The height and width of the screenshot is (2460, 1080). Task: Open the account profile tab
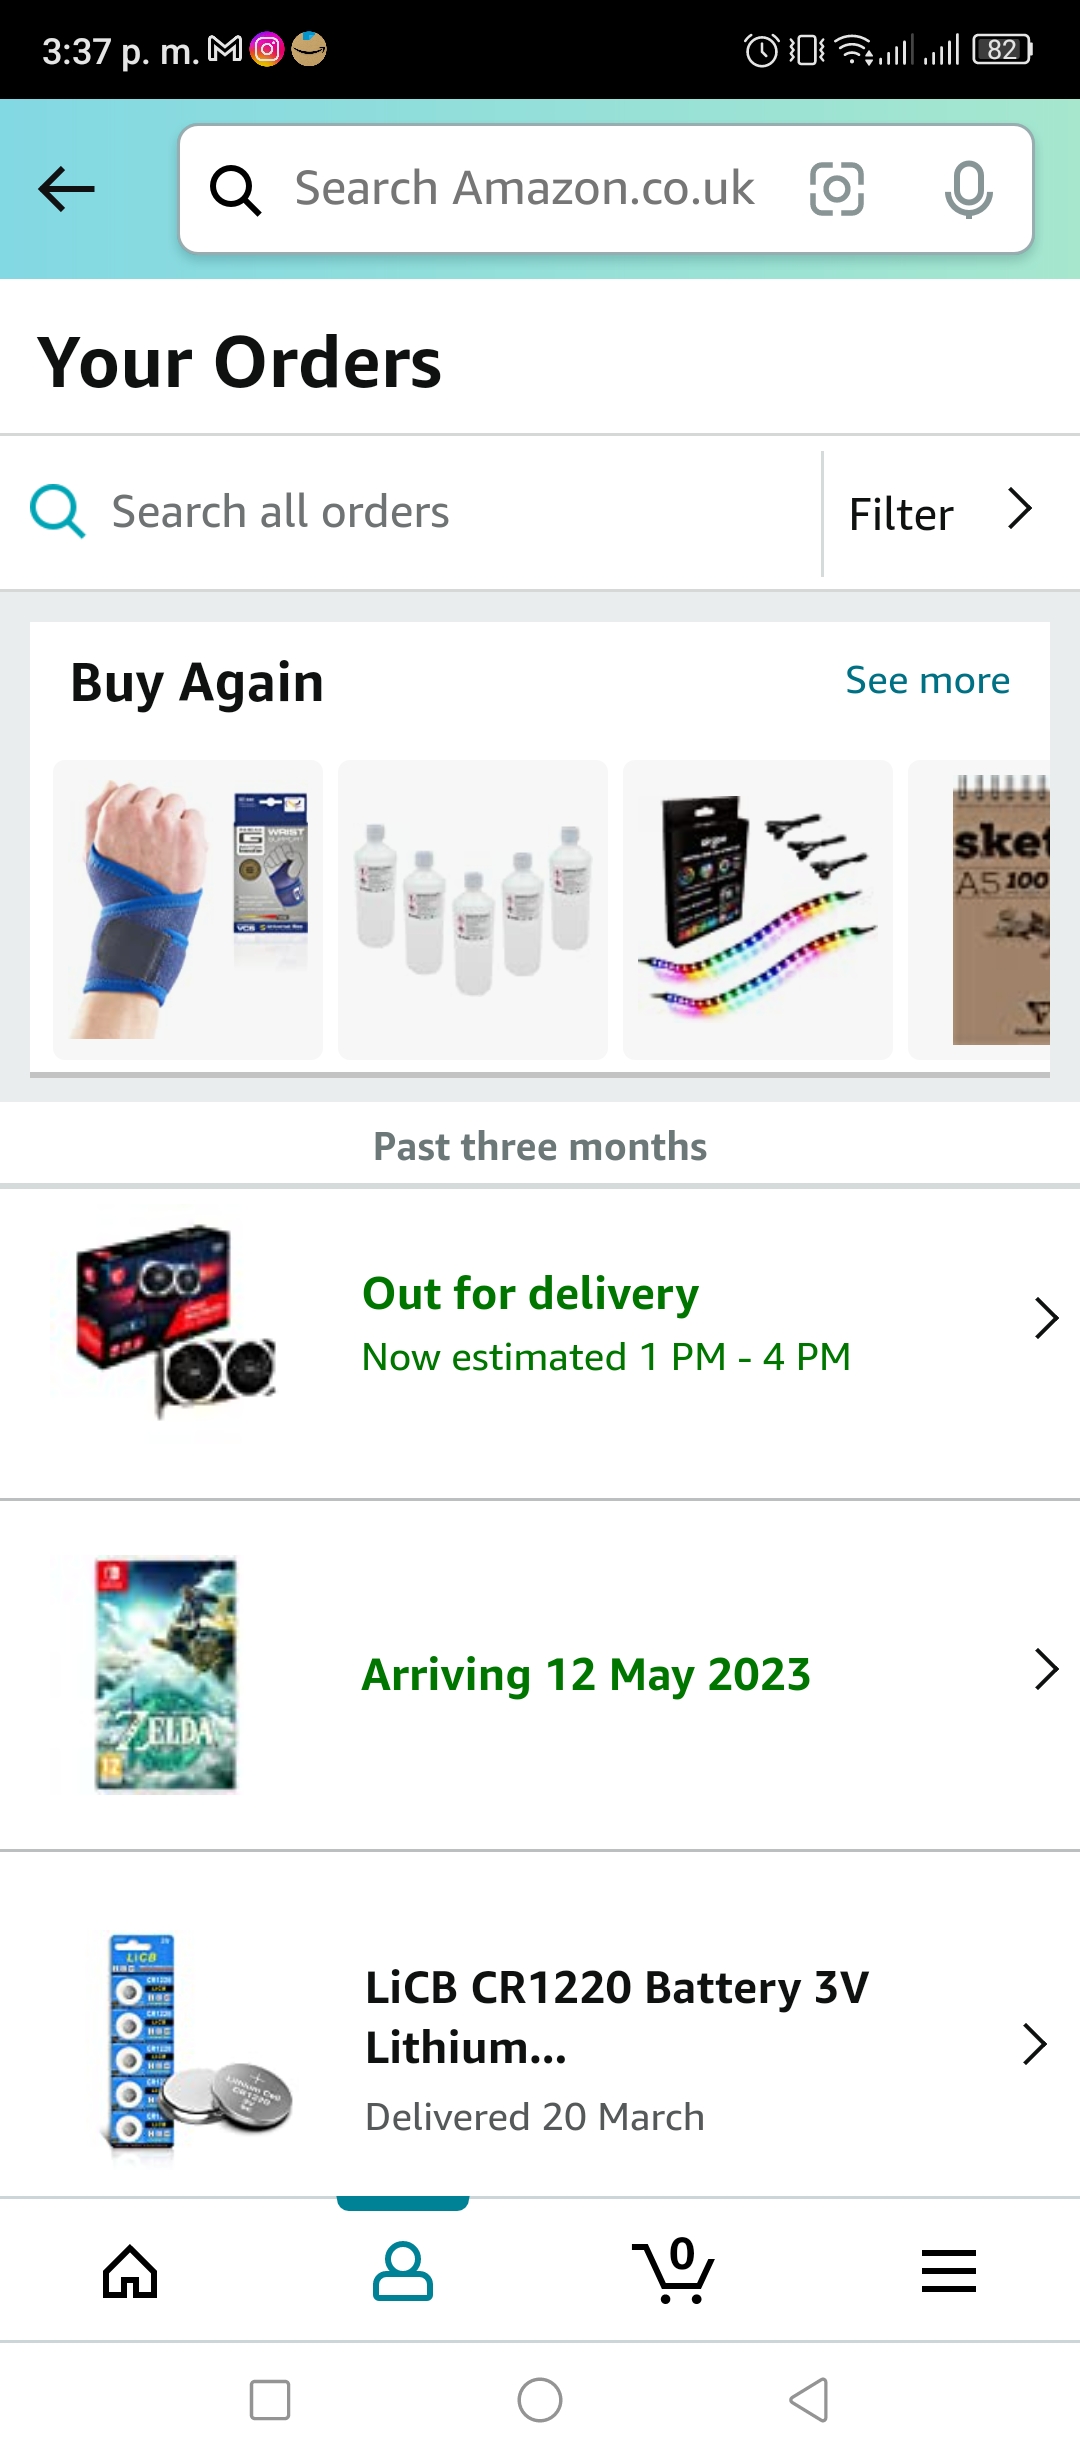pyautogui.click(x=403, y=2271)
